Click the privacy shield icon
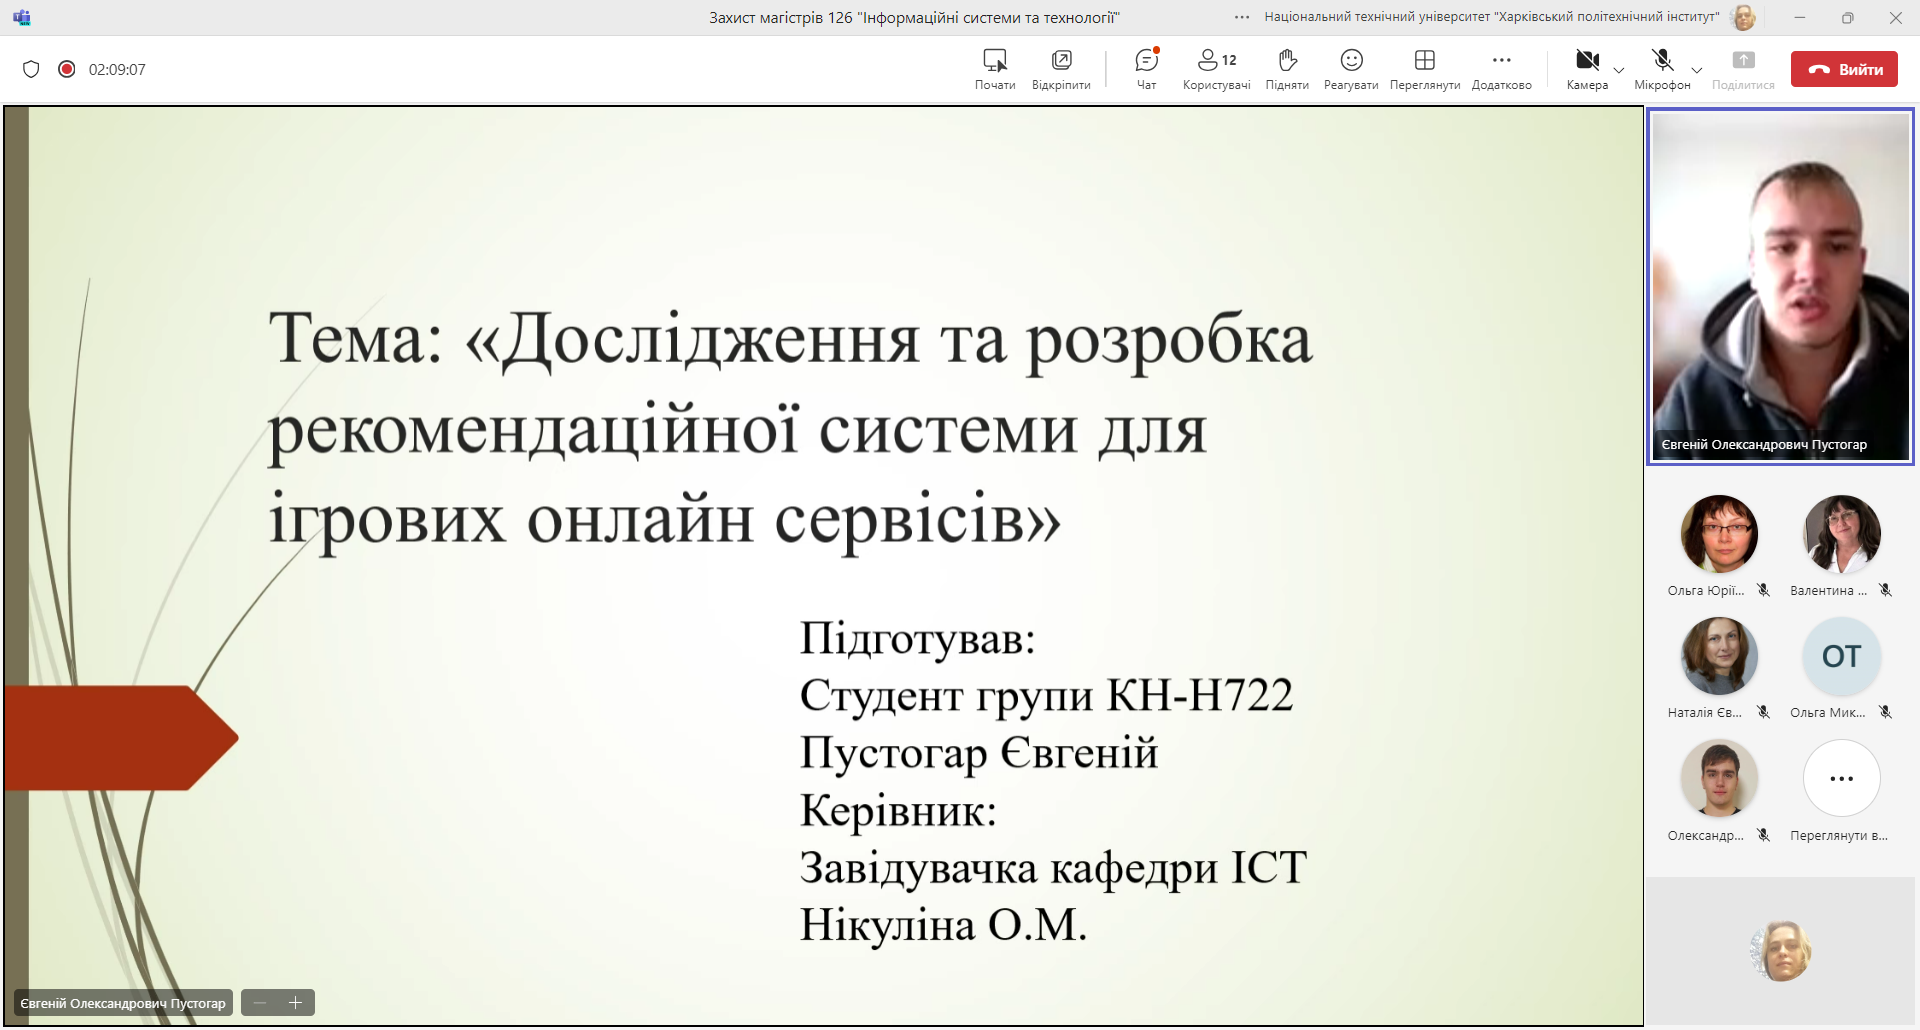 click(31, 69)
